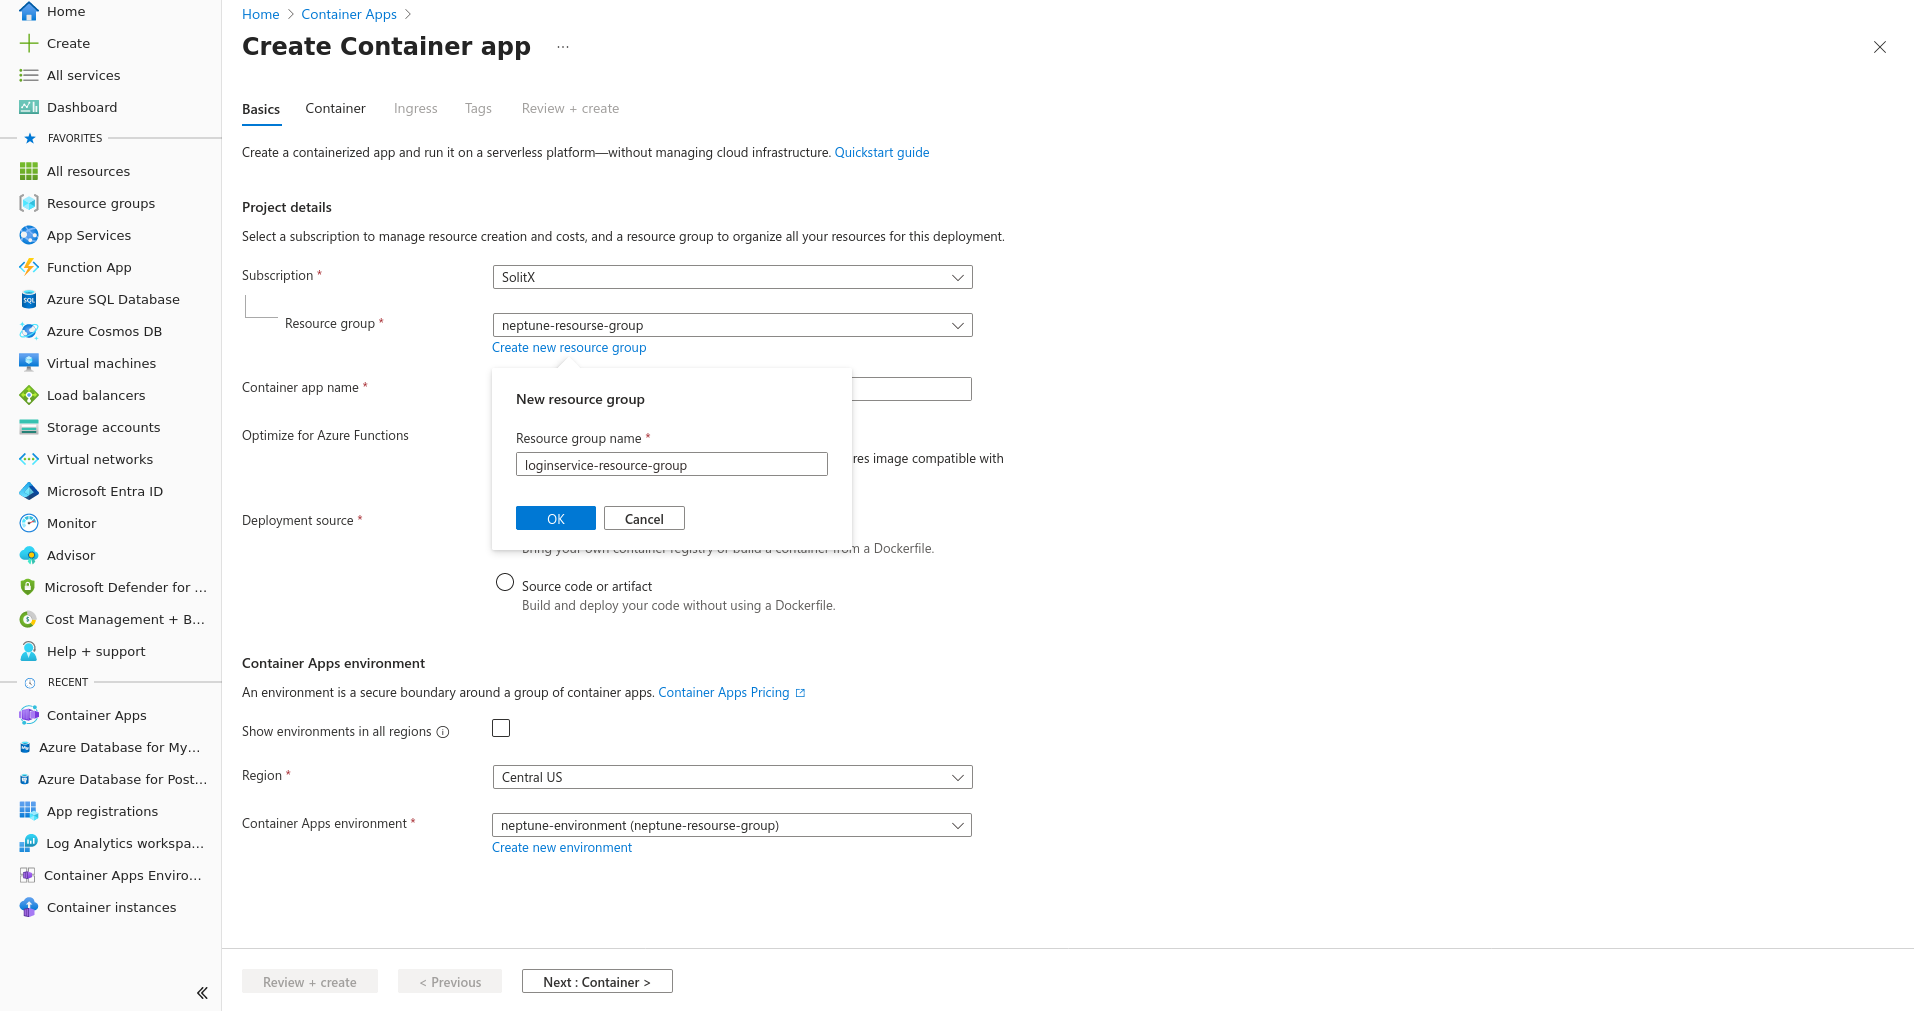Image resolution: width=1914 pixels, height=1011 pixels.
Task: Open Azure SQL Database icon
Action: coord(29,299)
